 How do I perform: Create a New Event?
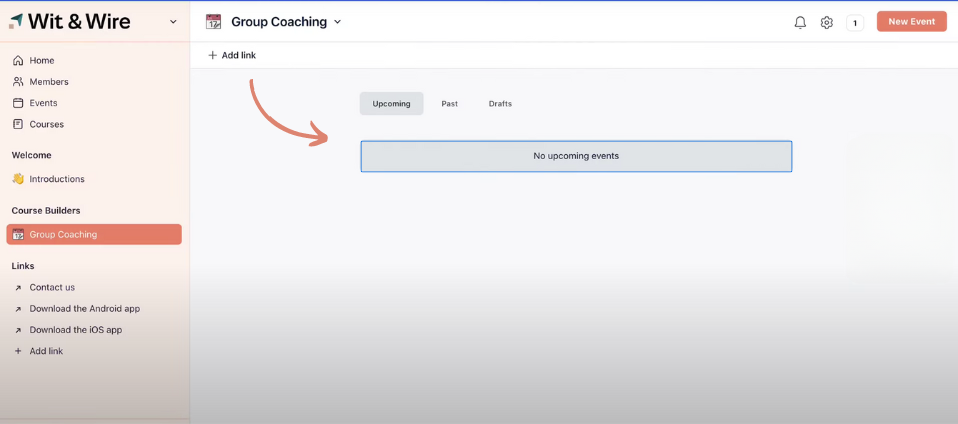tap(912, 21)
